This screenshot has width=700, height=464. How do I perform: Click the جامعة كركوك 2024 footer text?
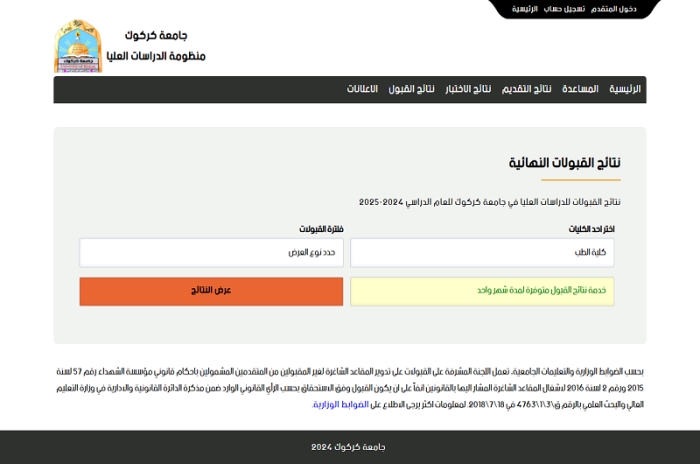[x=349, y=447]
